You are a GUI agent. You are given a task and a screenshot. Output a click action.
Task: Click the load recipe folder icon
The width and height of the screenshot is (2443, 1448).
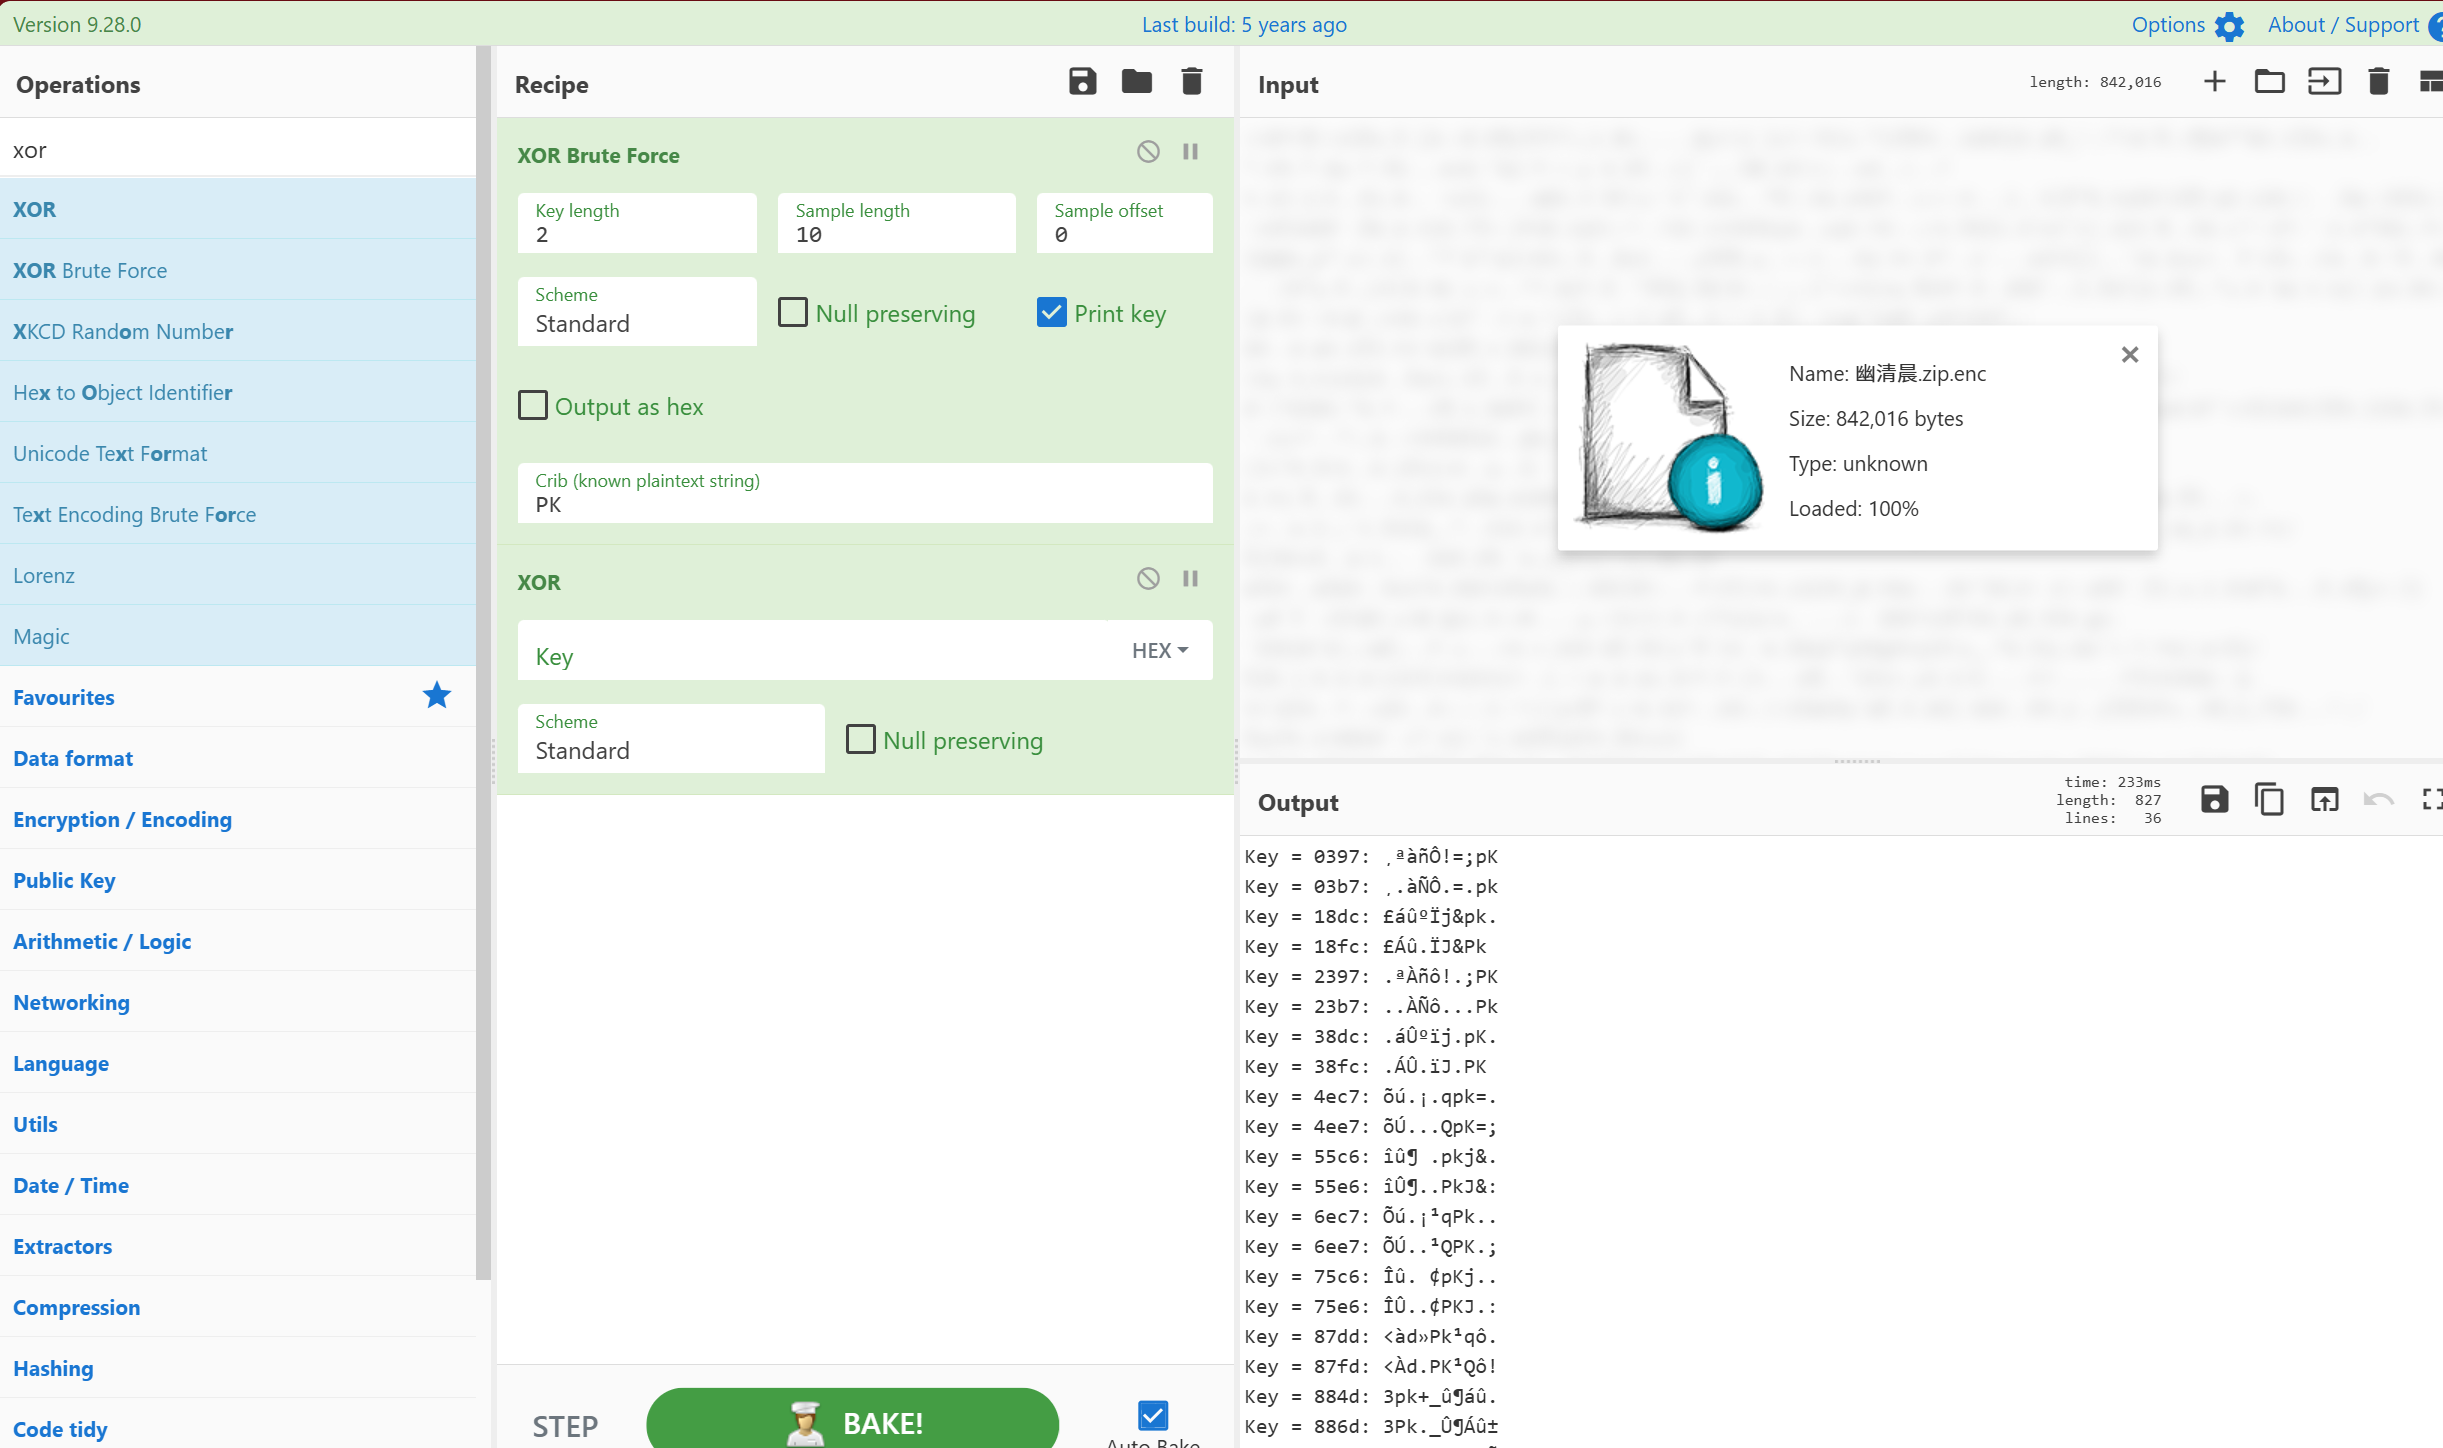[x=1136, y=82]
